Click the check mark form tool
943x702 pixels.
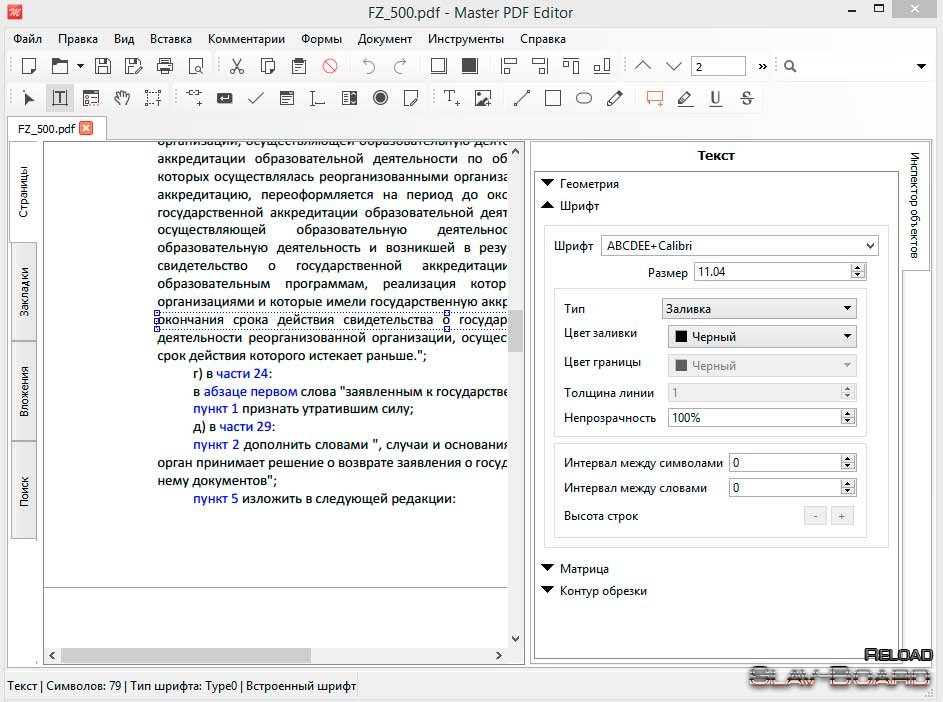pyautogui.click(x=256, y=98)
